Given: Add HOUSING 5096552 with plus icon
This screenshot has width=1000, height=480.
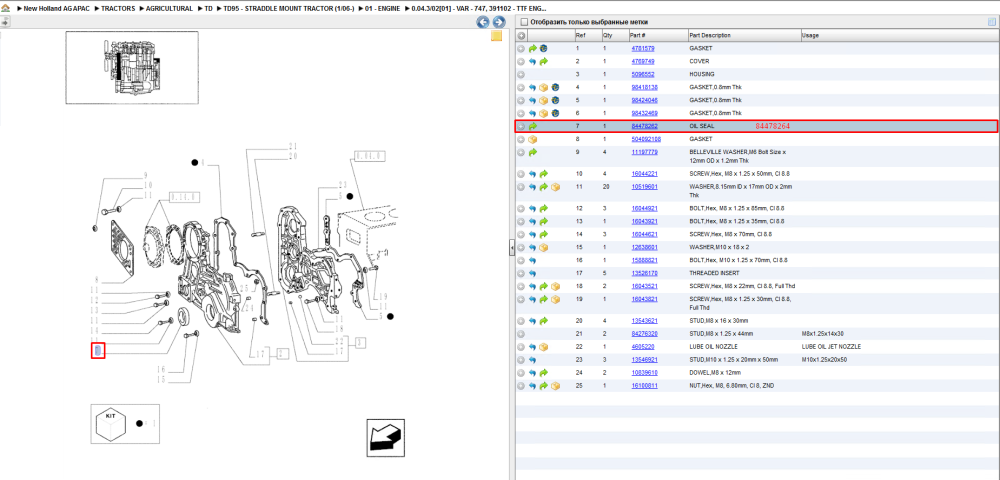Looking at the screenshot, I should (521, 75).
